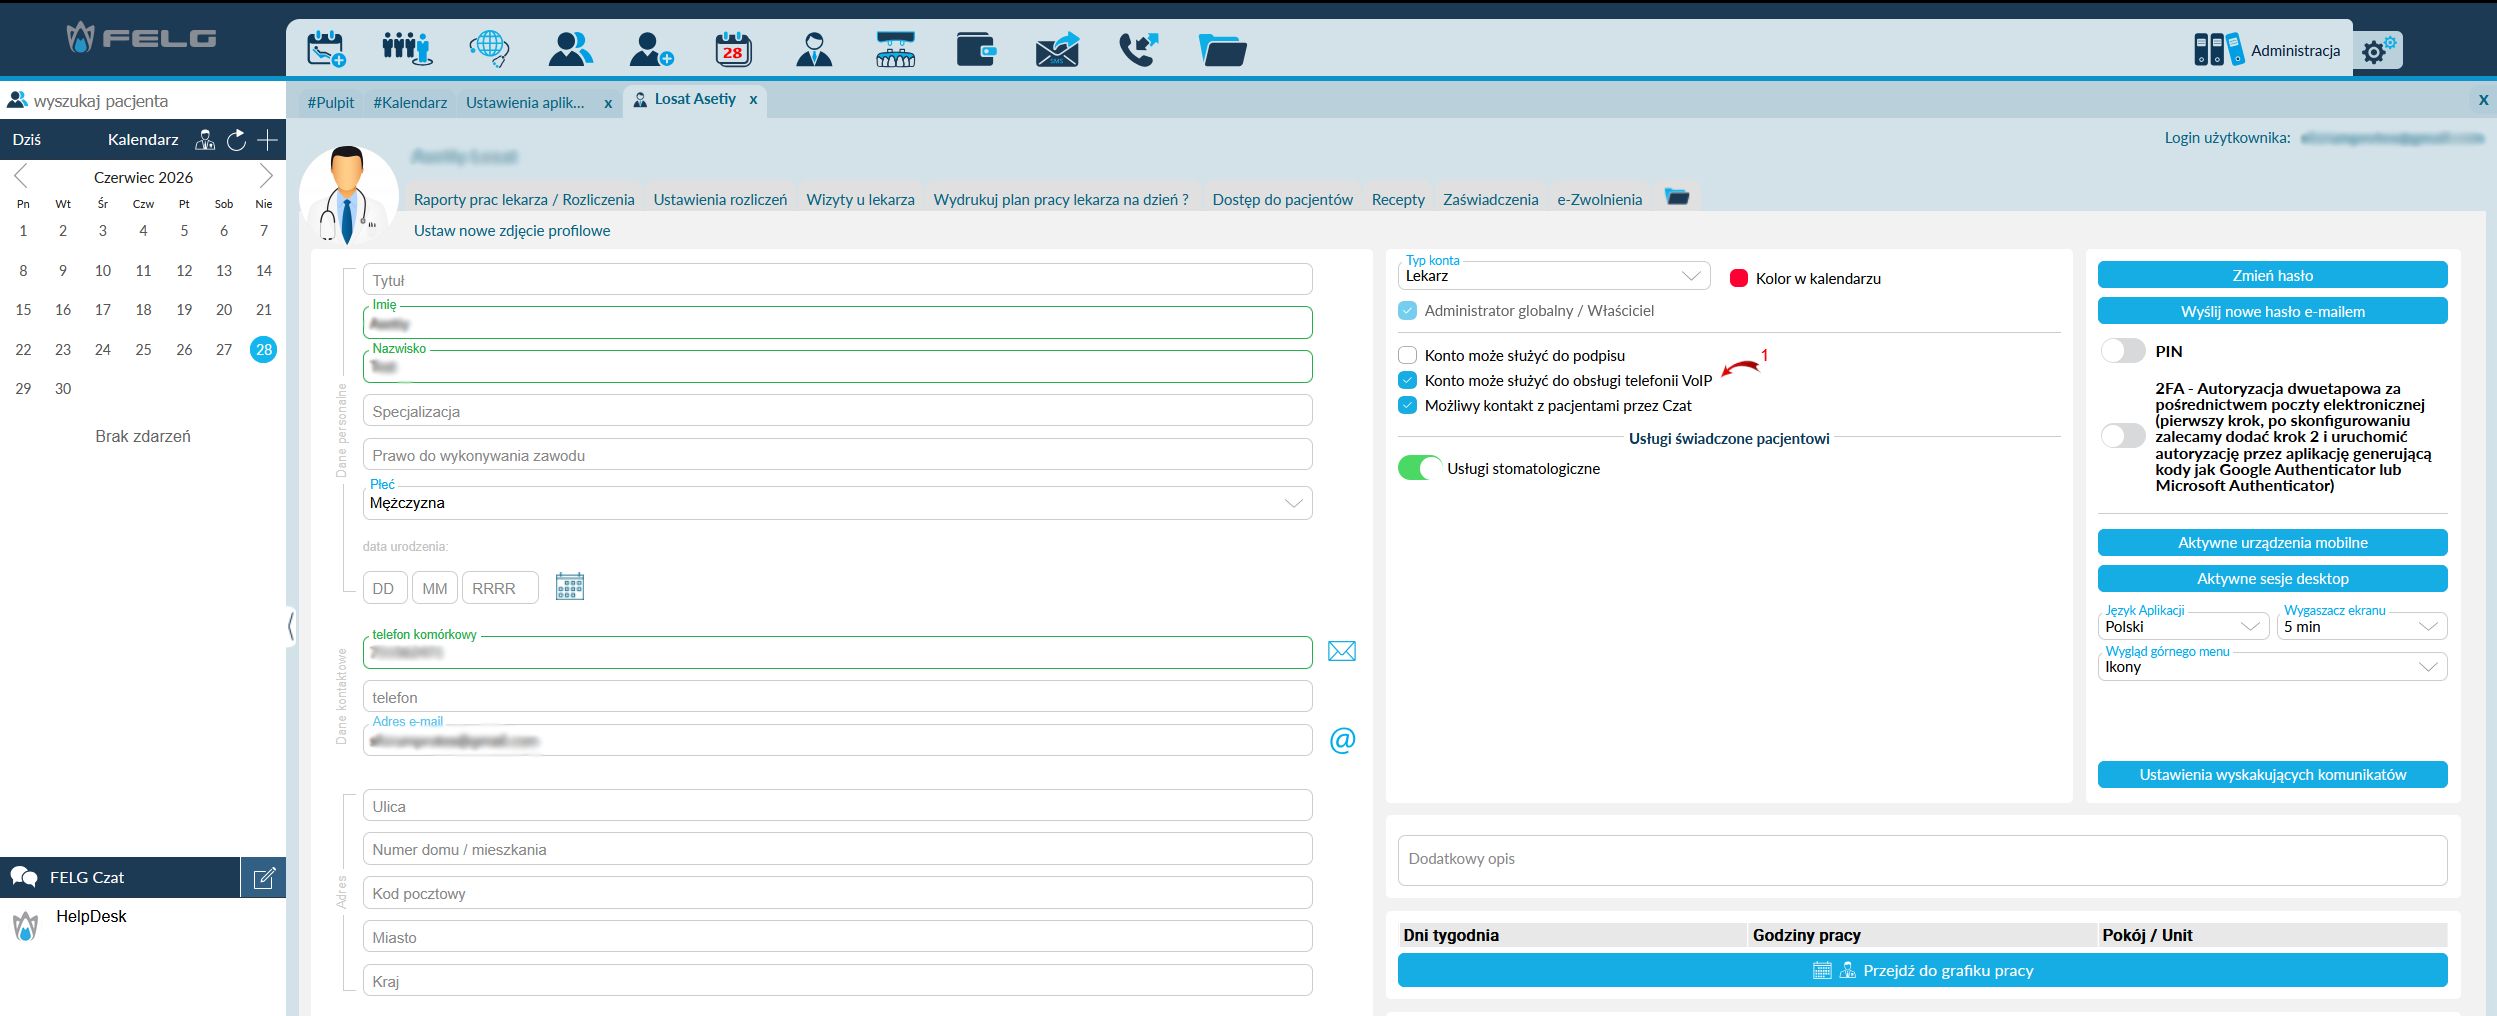2497x1016 pixels.
Task: Go to next month in calendar
Action: (x=266, y=177)
